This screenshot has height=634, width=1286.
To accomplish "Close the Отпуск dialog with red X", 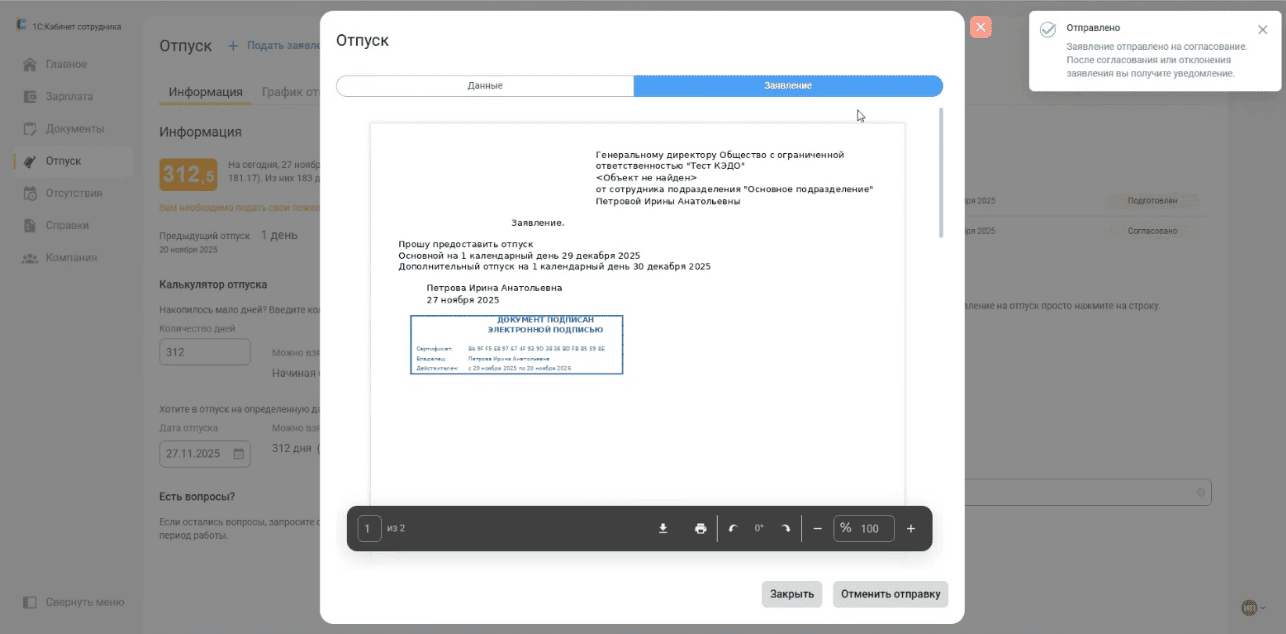I will pyautogui.click(x=981, y=28).
